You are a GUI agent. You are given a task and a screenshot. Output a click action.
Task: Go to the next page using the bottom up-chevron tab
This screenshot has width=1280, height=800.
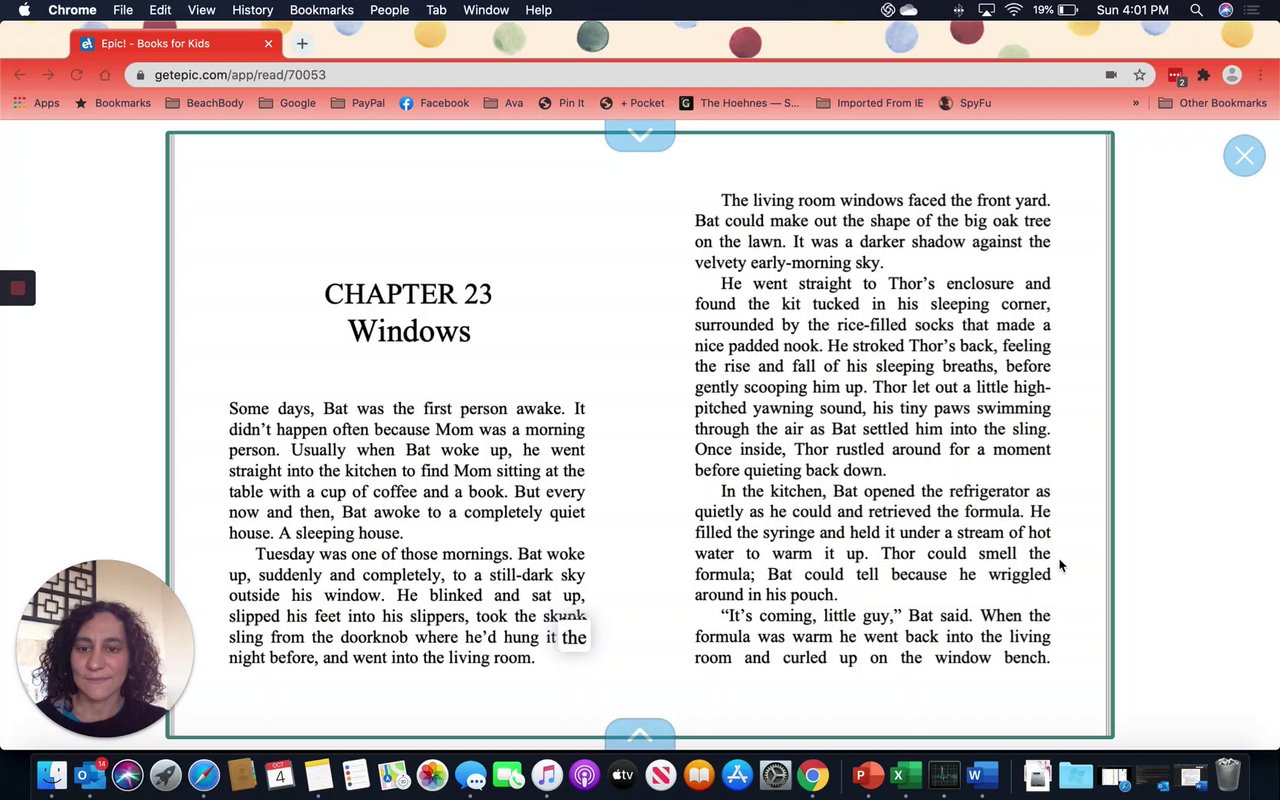click(640, 734)
